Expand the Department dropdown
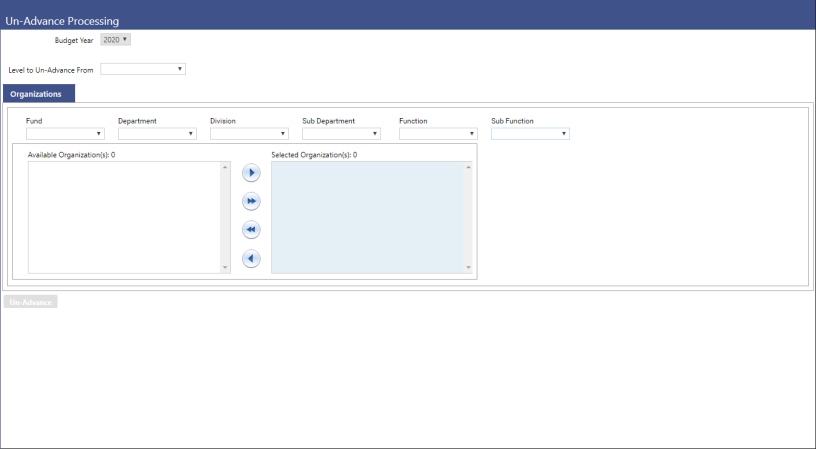 point(157,133)
